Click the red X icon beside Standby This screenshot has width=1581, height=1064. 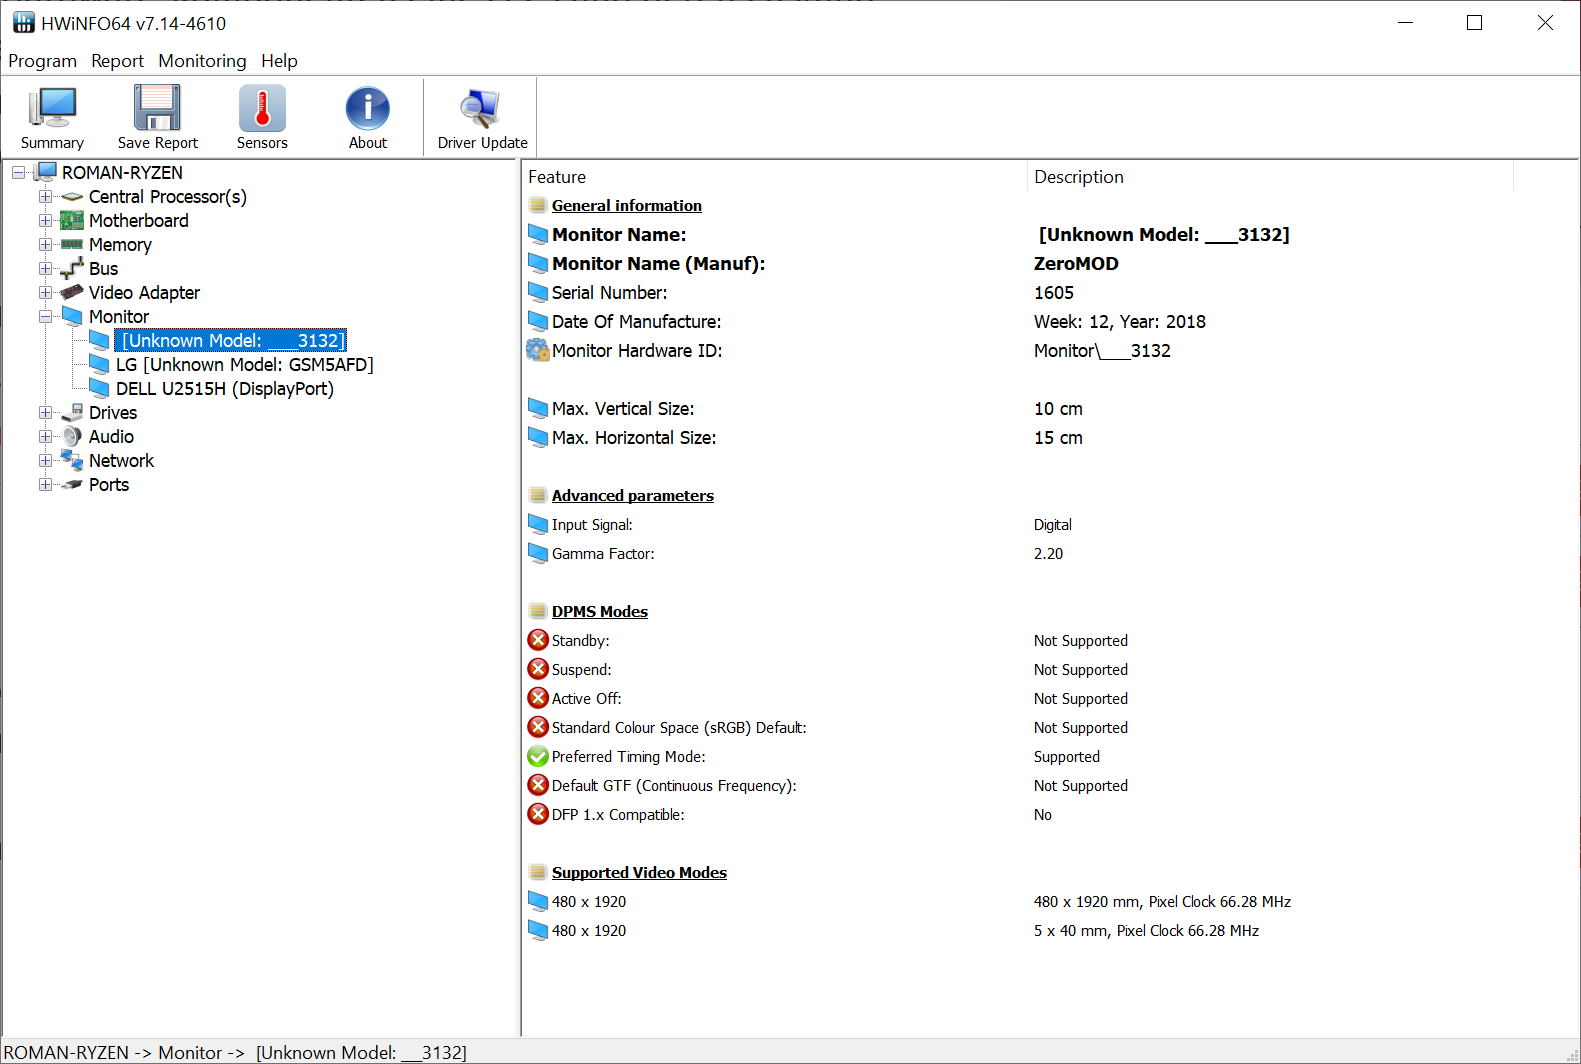pyautogui.click(x=538, y=640)
